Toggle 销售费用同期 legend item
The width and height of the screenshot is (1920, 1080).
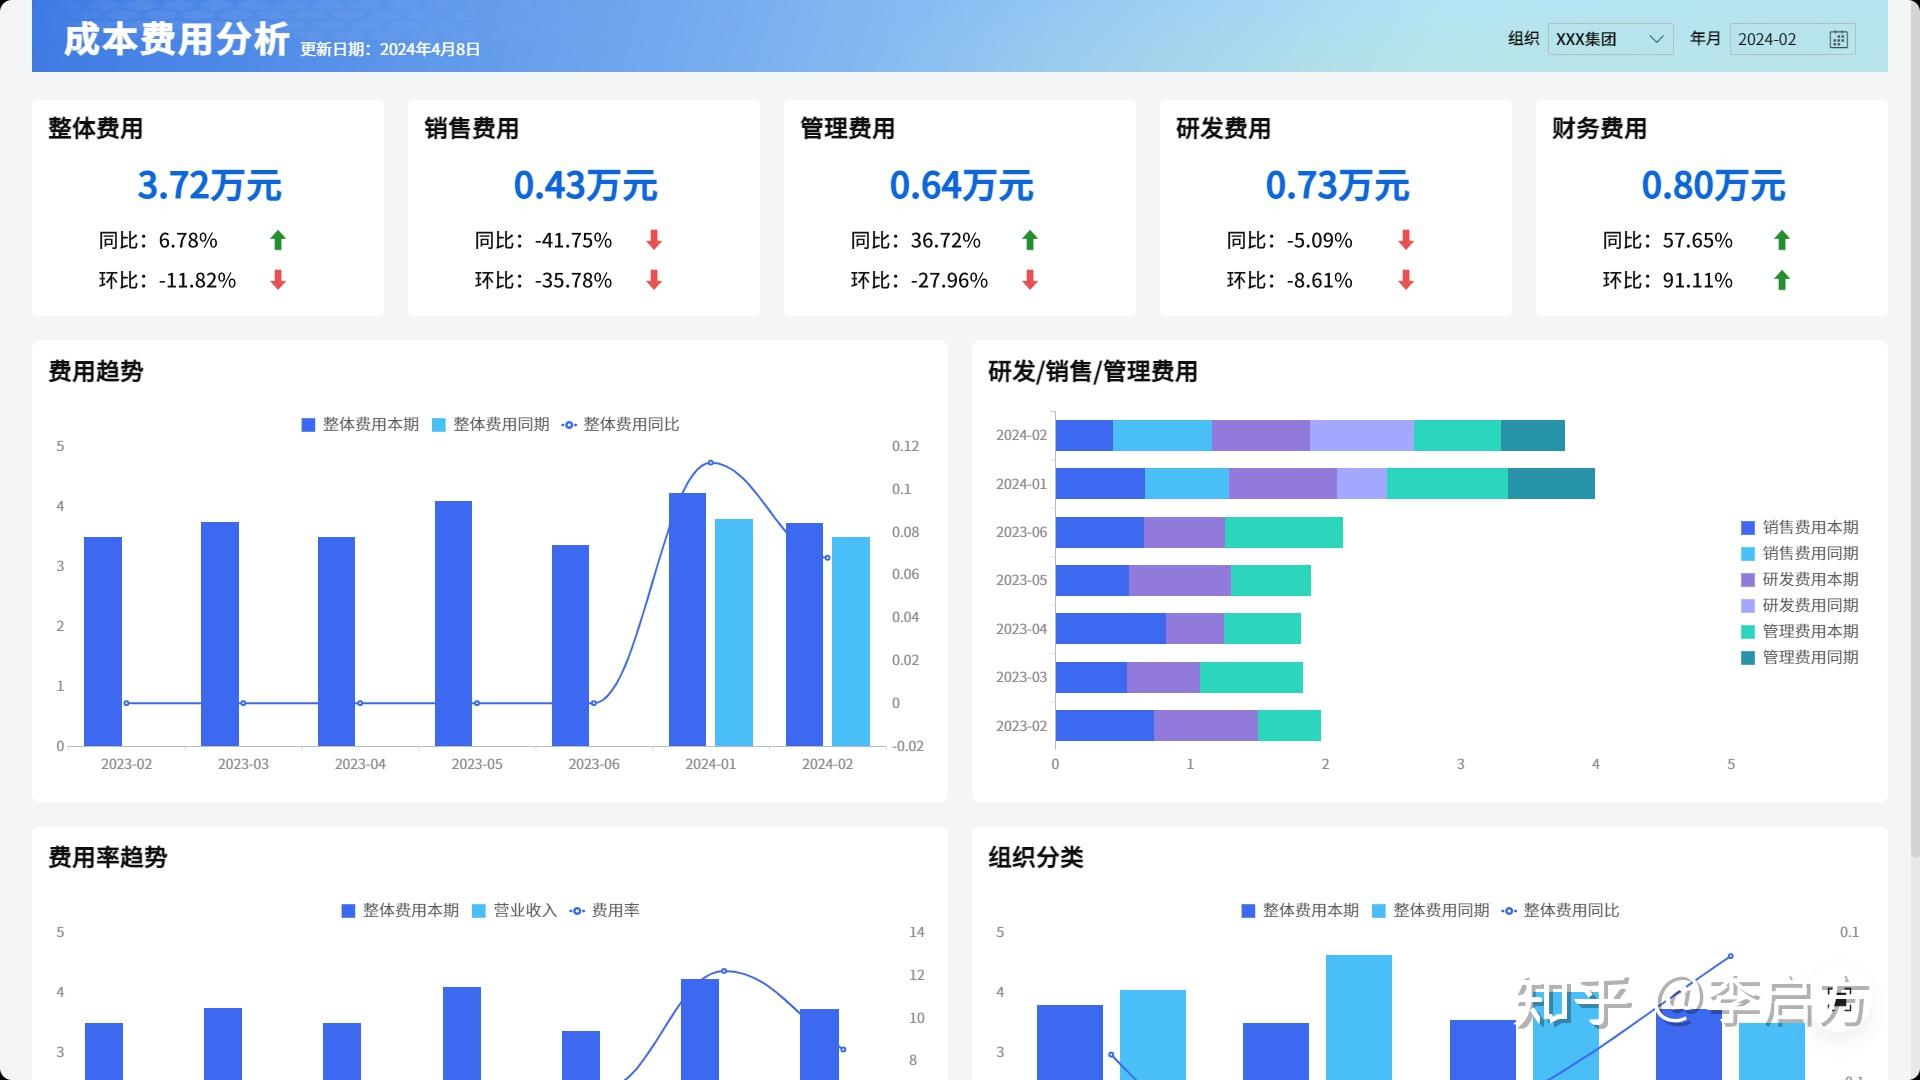click(1800, 553)
